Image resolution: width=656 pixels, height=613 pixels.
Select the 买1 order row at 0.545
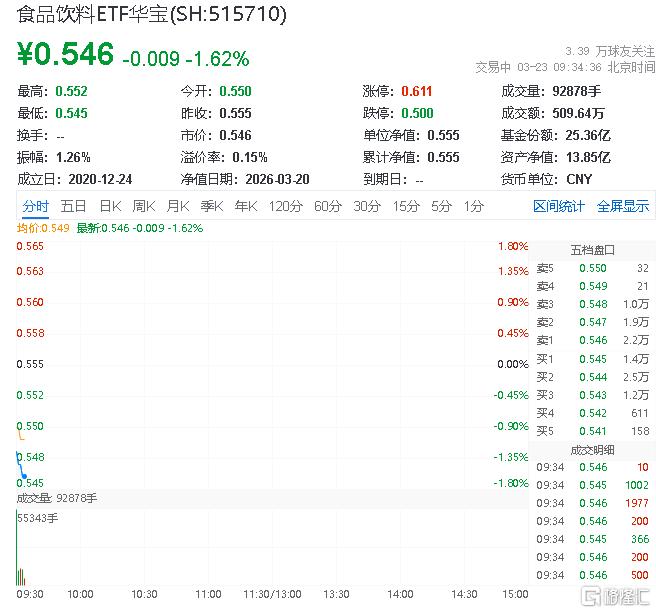592,359
